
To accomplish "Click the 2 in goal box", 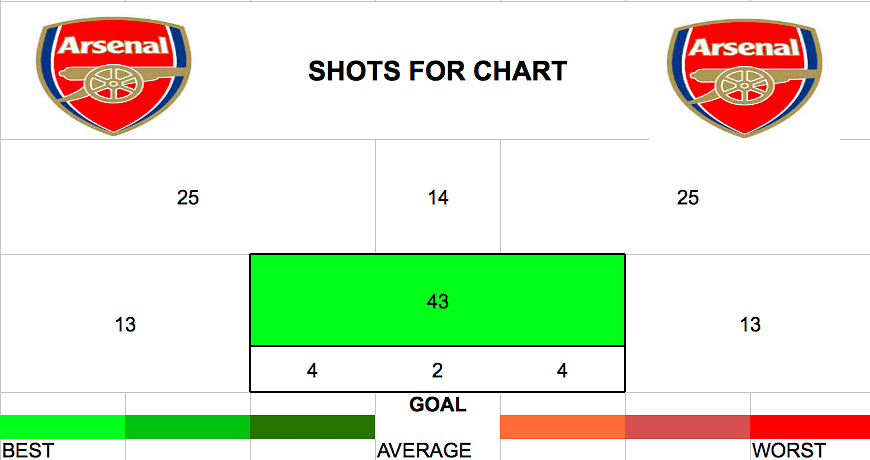I will 438,370.
